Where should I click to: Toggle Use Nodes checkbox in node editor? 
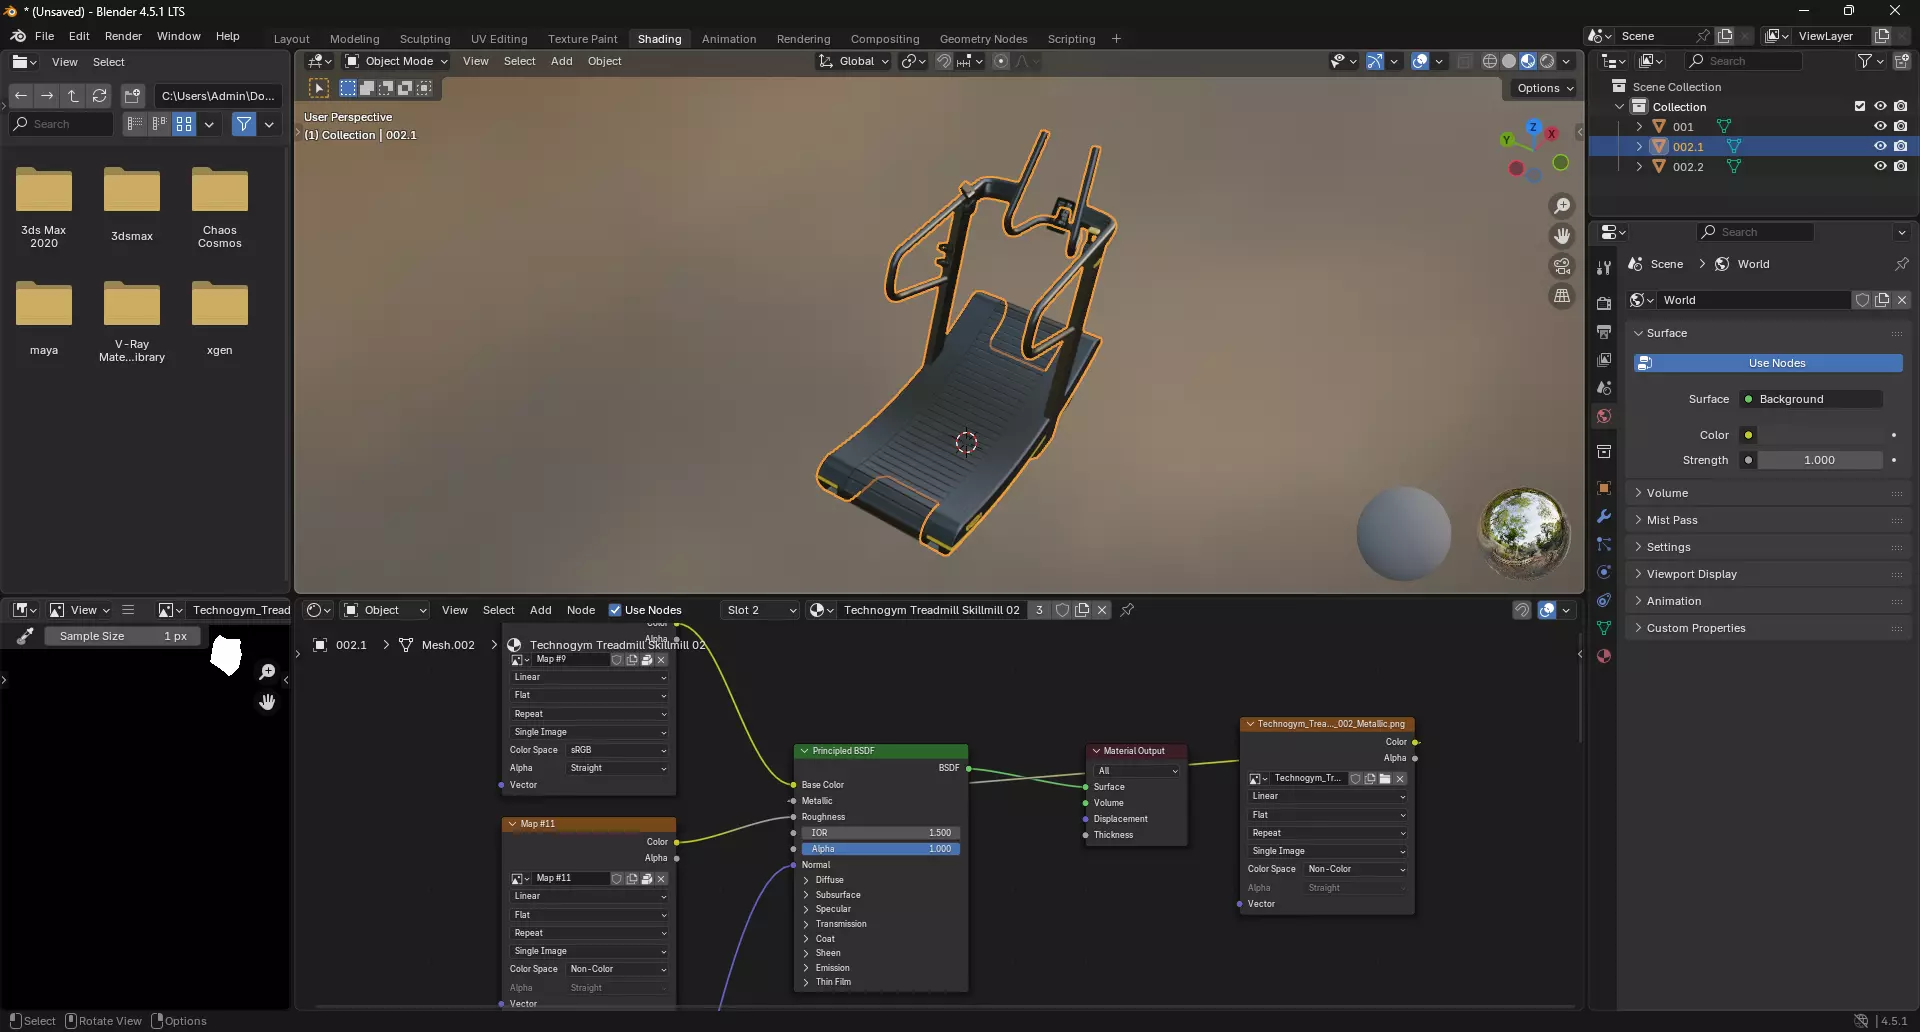(615, 610)
